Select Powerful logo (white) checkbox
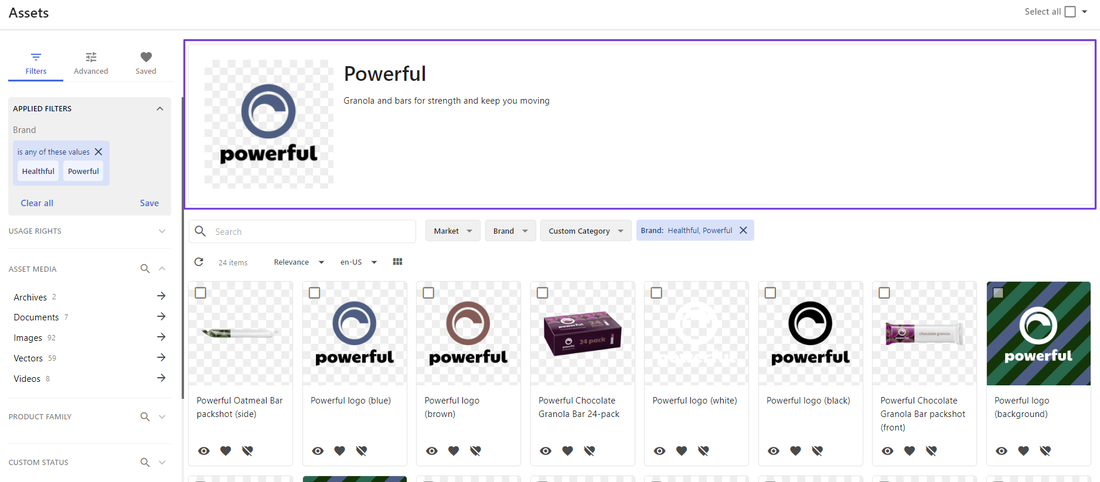Screen dimensions: 1100x482 tap(656, 293)
